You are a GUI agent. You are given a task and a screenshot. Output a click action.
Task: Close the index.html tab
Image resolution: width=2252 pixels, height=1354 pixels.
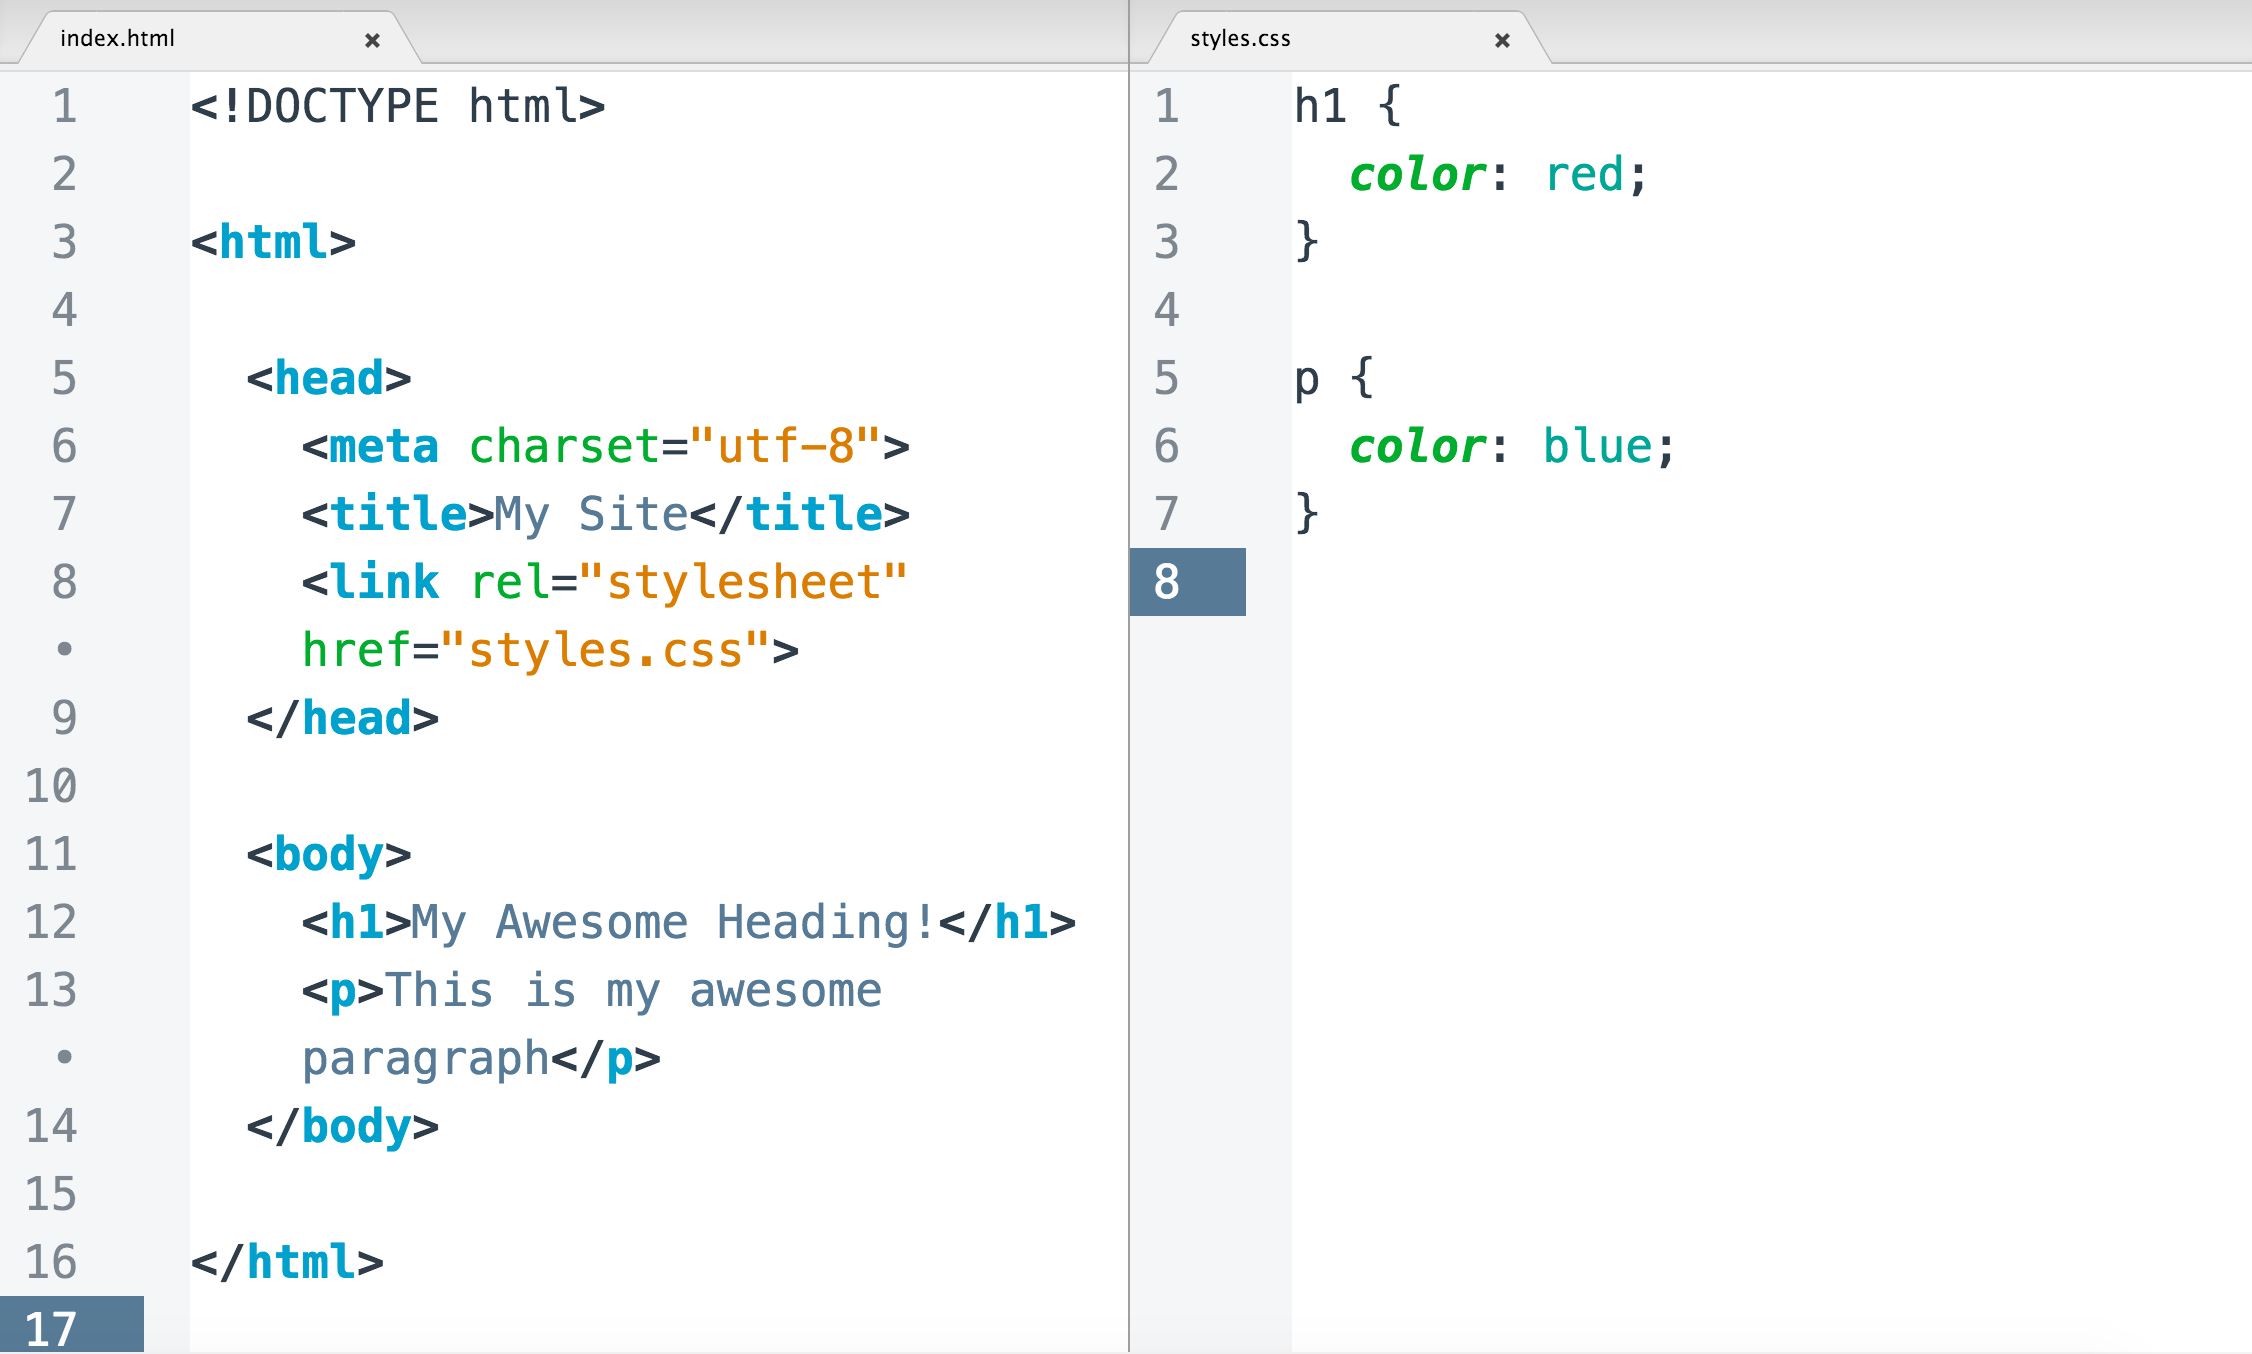pyautogui.click(x=373, y=40)
